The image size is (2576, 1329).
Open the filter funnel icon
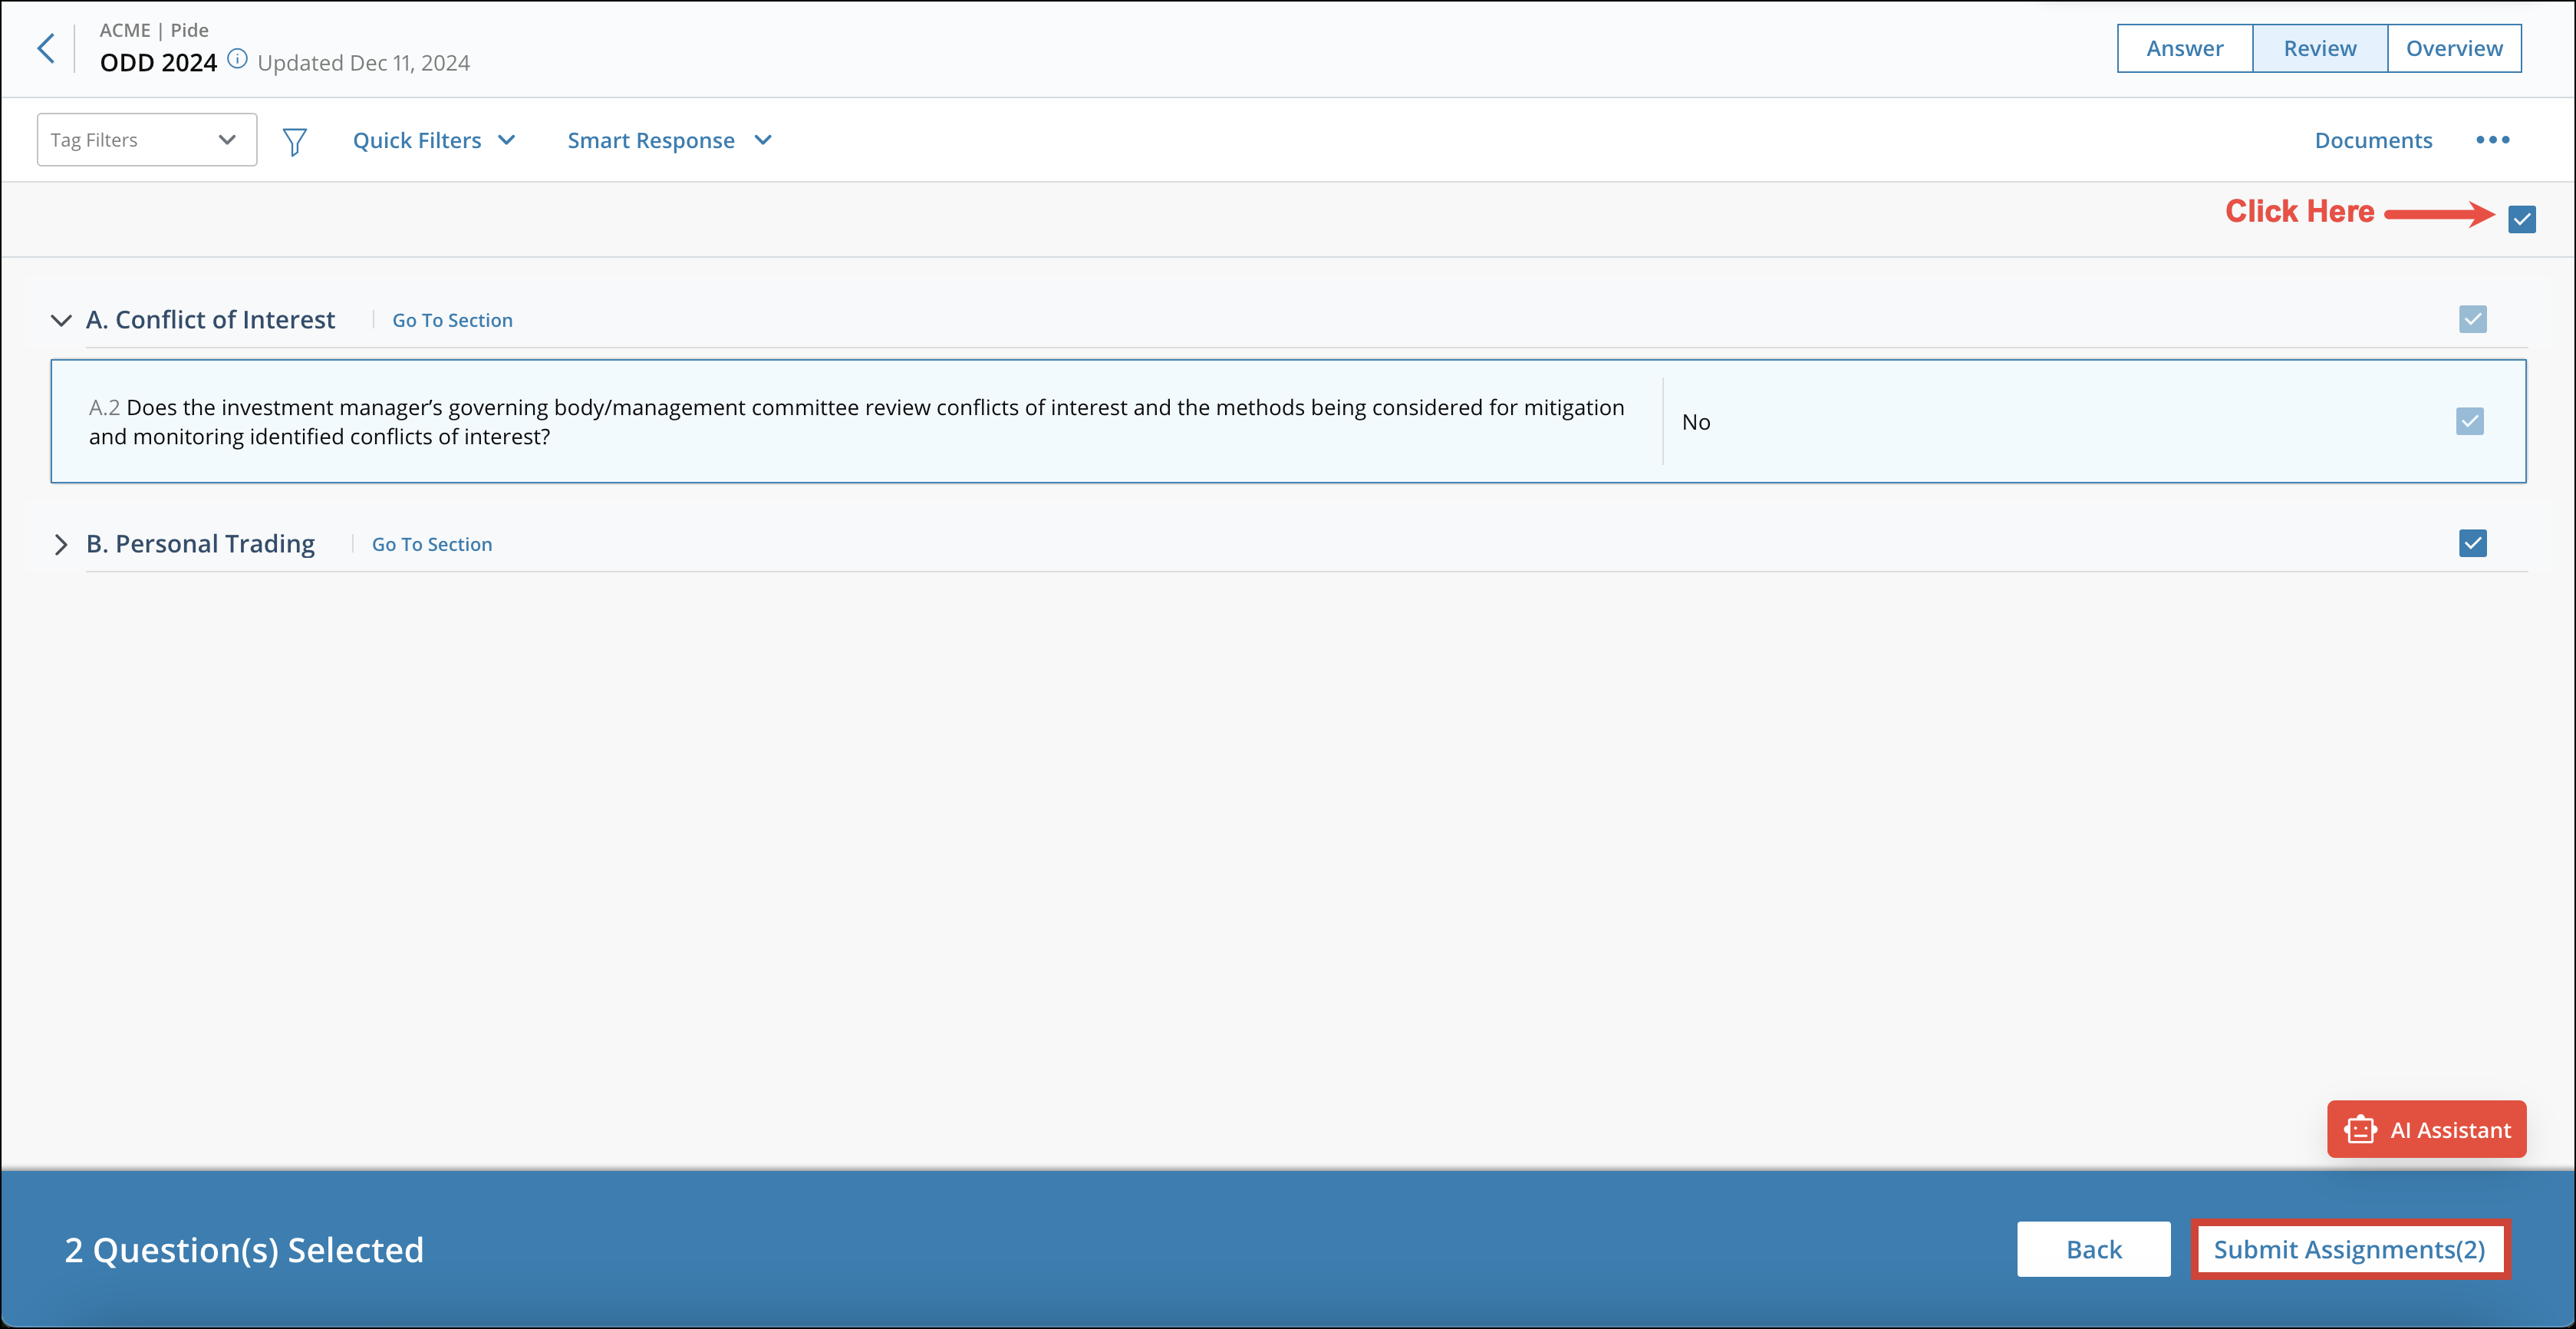point(295,141)
